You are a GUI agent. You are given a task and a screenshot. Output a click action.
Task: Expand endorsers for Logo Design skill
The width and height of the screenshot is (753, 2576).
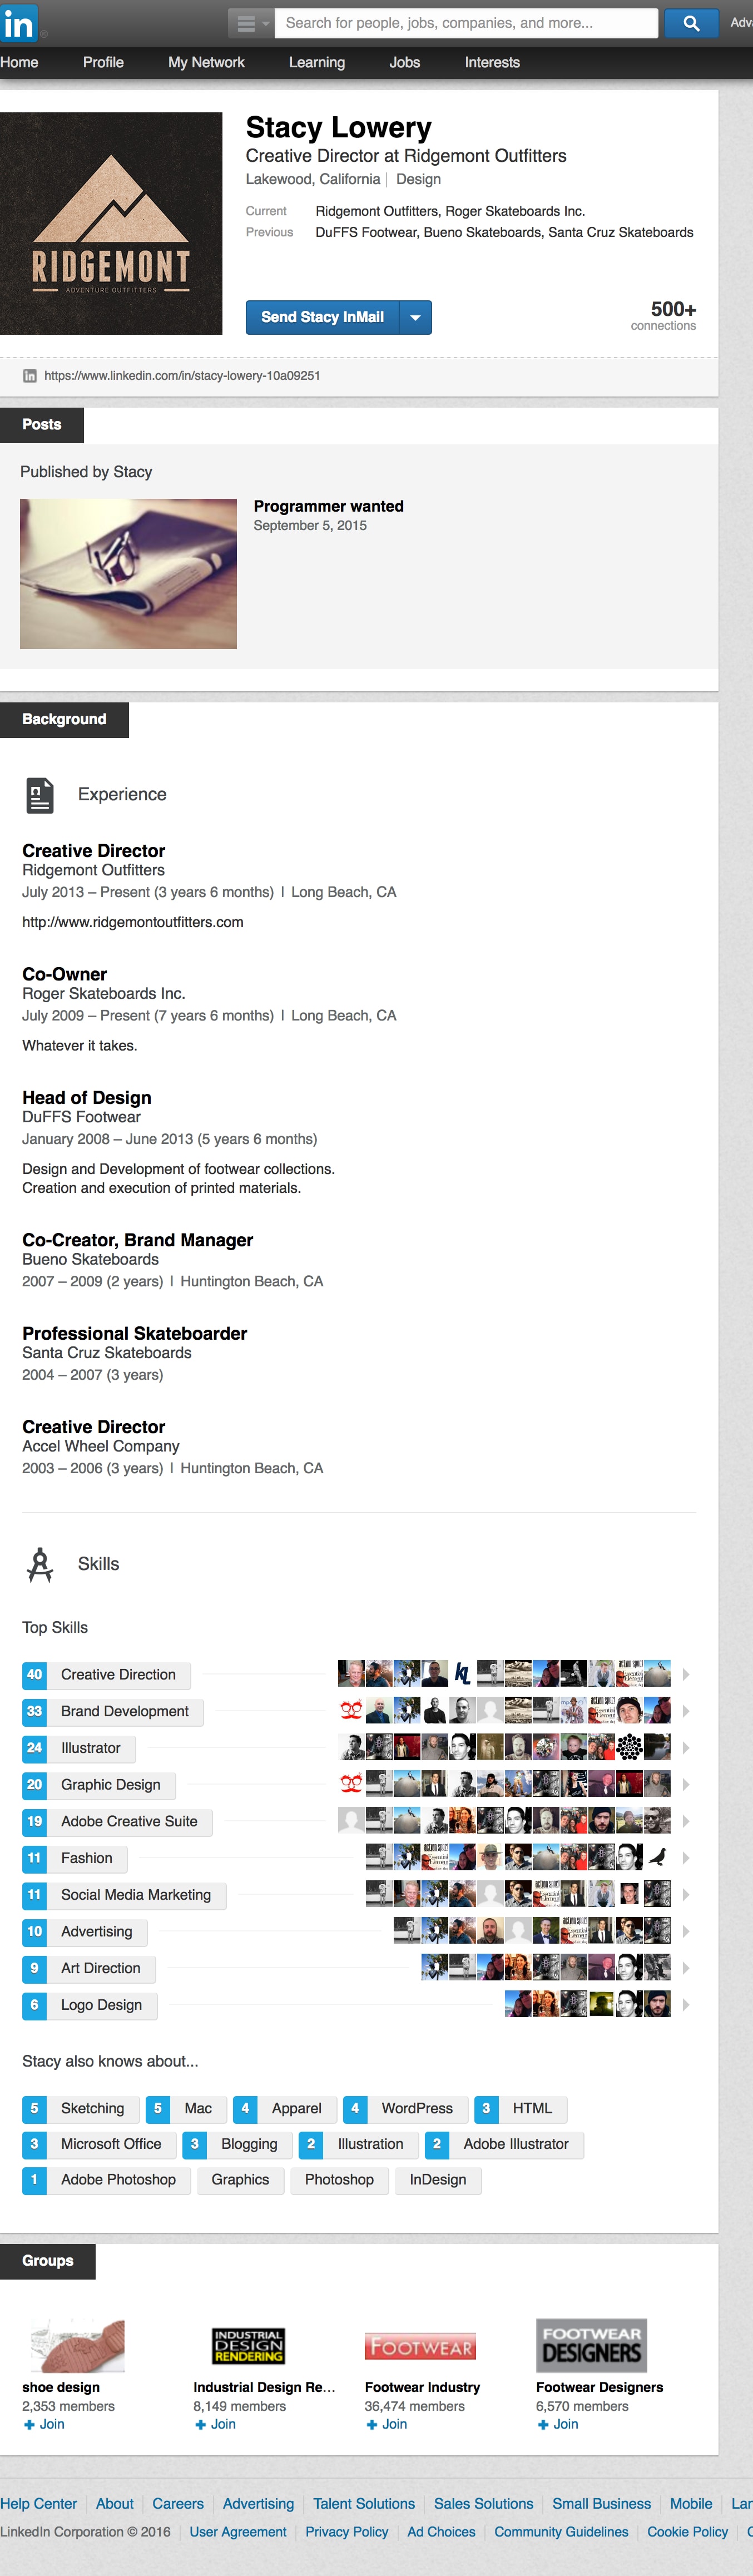coord(686,2004)
